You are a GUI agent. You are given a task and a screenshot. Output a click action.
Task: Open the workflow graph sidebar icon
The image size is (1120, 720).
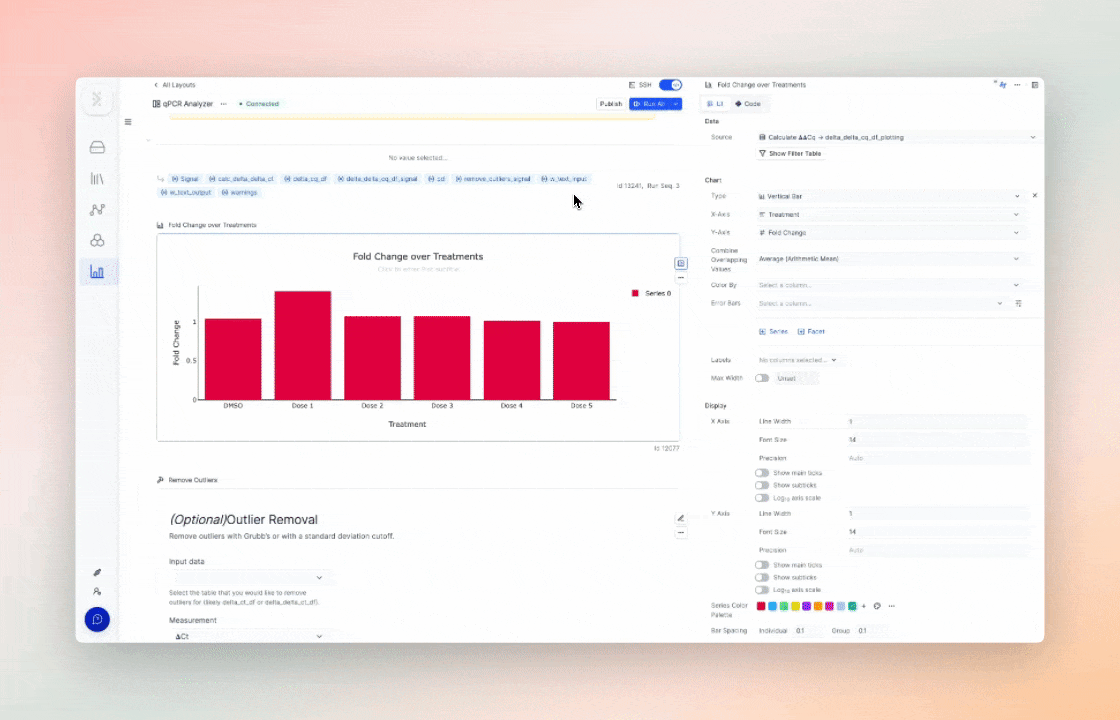click(97, 209)
